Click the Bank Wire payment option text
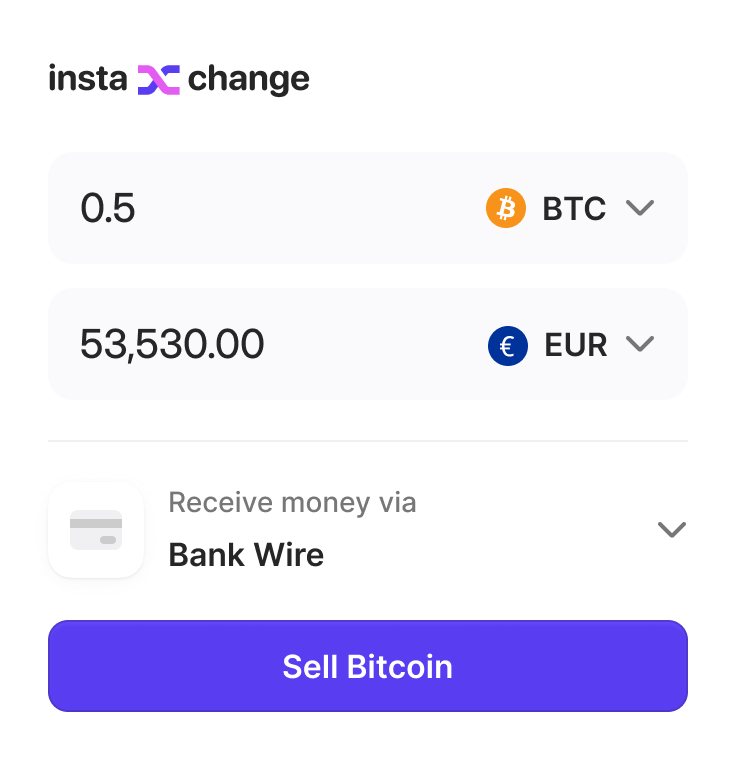The height and width of the screenshot is (760, 736). [246, 554]
